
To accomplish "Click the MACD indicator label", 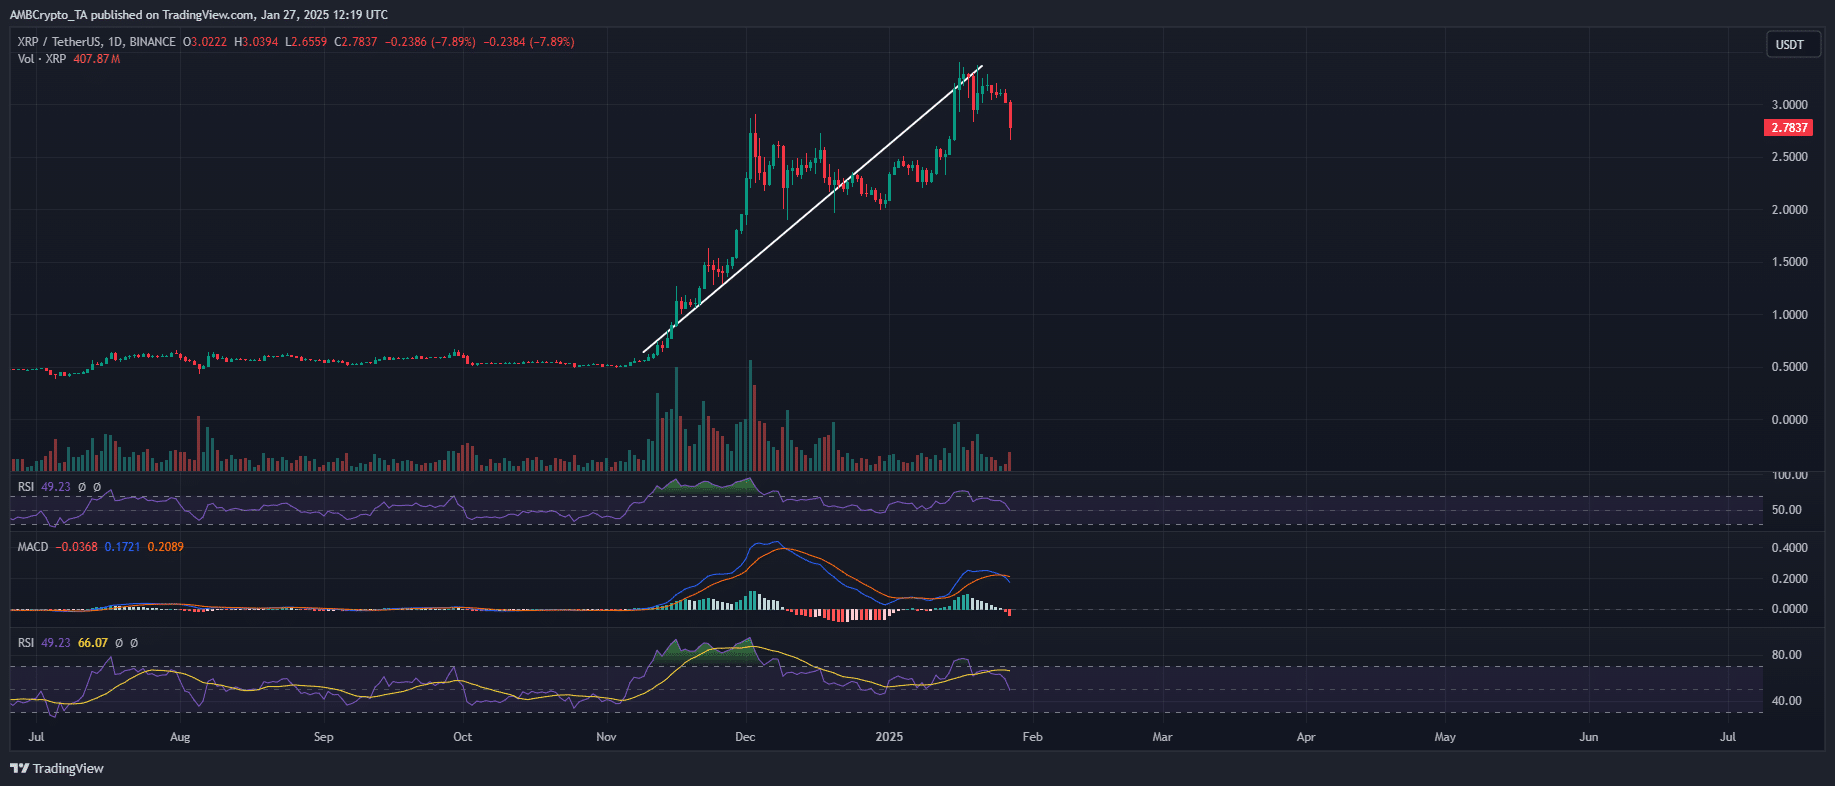I will coord(33,547).
